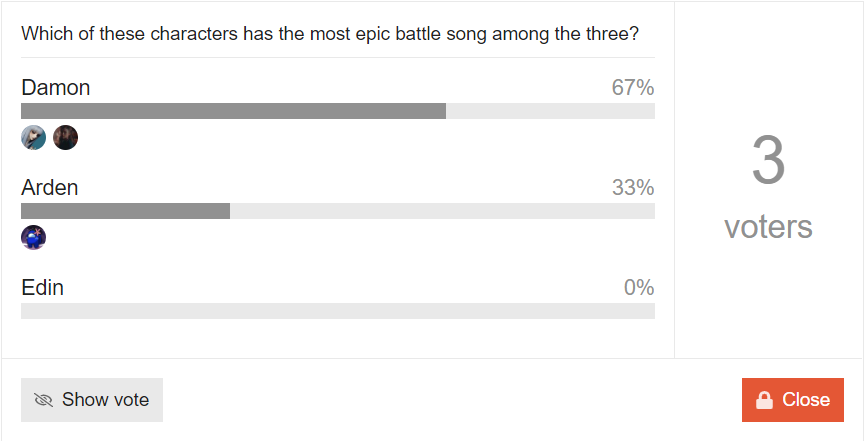Click the 0% result for Edin

[x=638, y=288]
